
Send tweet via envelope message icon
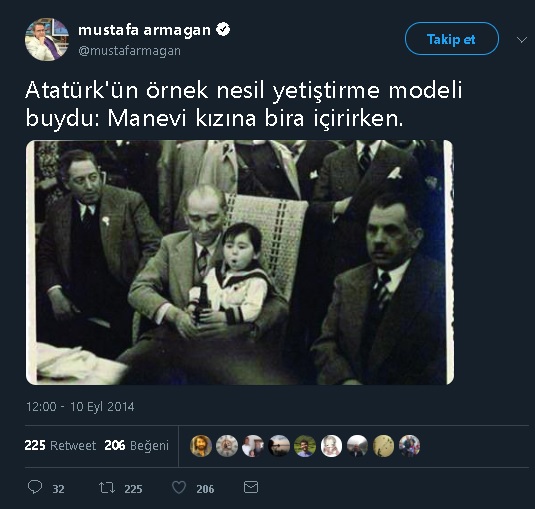pyautogui.click(x=251, y=487)
